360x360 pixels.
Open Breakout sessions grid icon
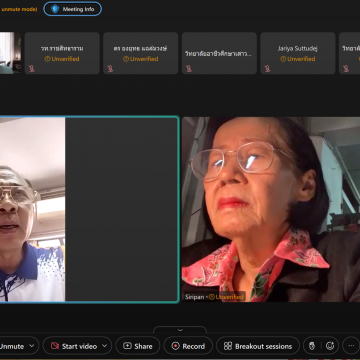pos(228,346)
